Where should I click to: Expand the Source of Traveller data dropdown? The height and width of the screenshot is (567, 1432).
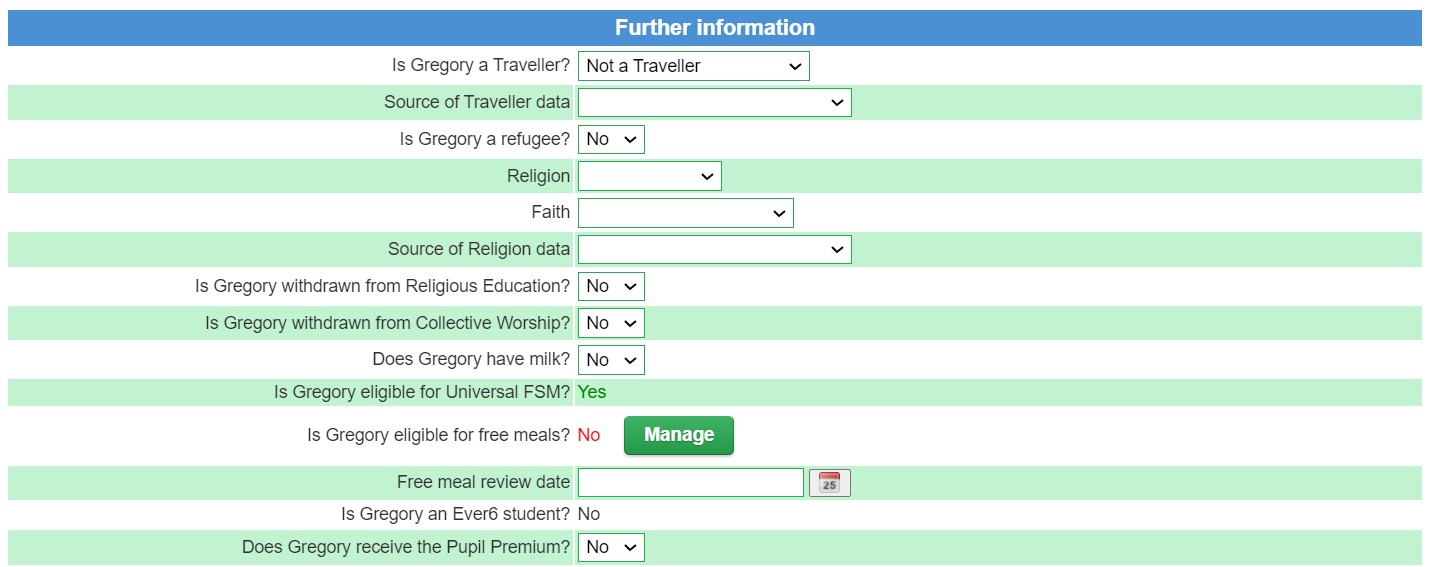point(714,102)
